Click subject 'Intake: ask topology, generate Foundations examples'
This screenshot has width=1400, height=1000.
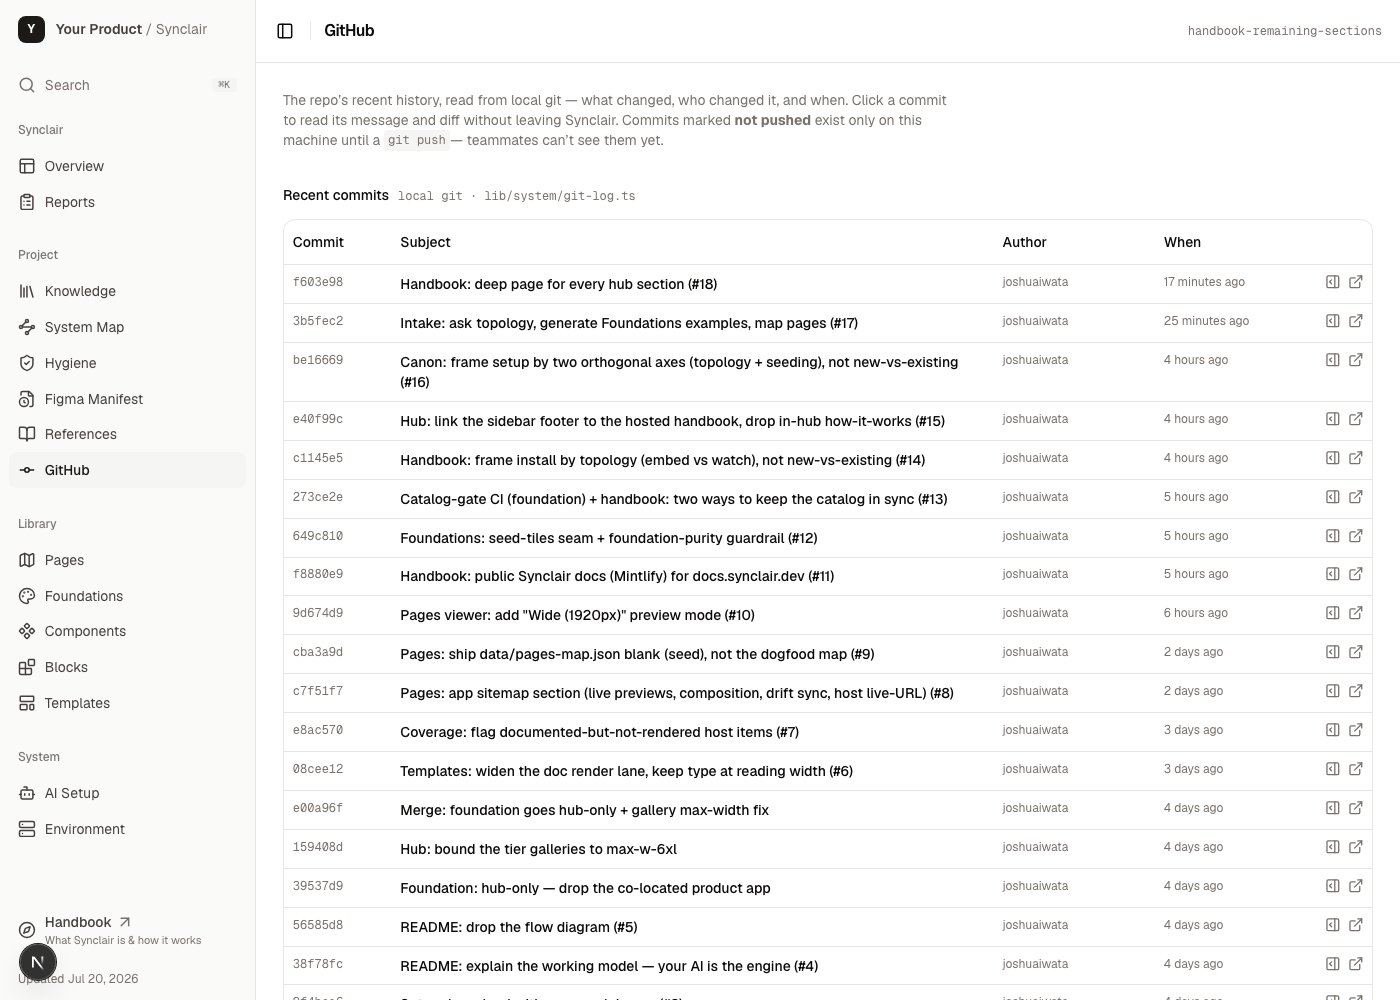629,323
